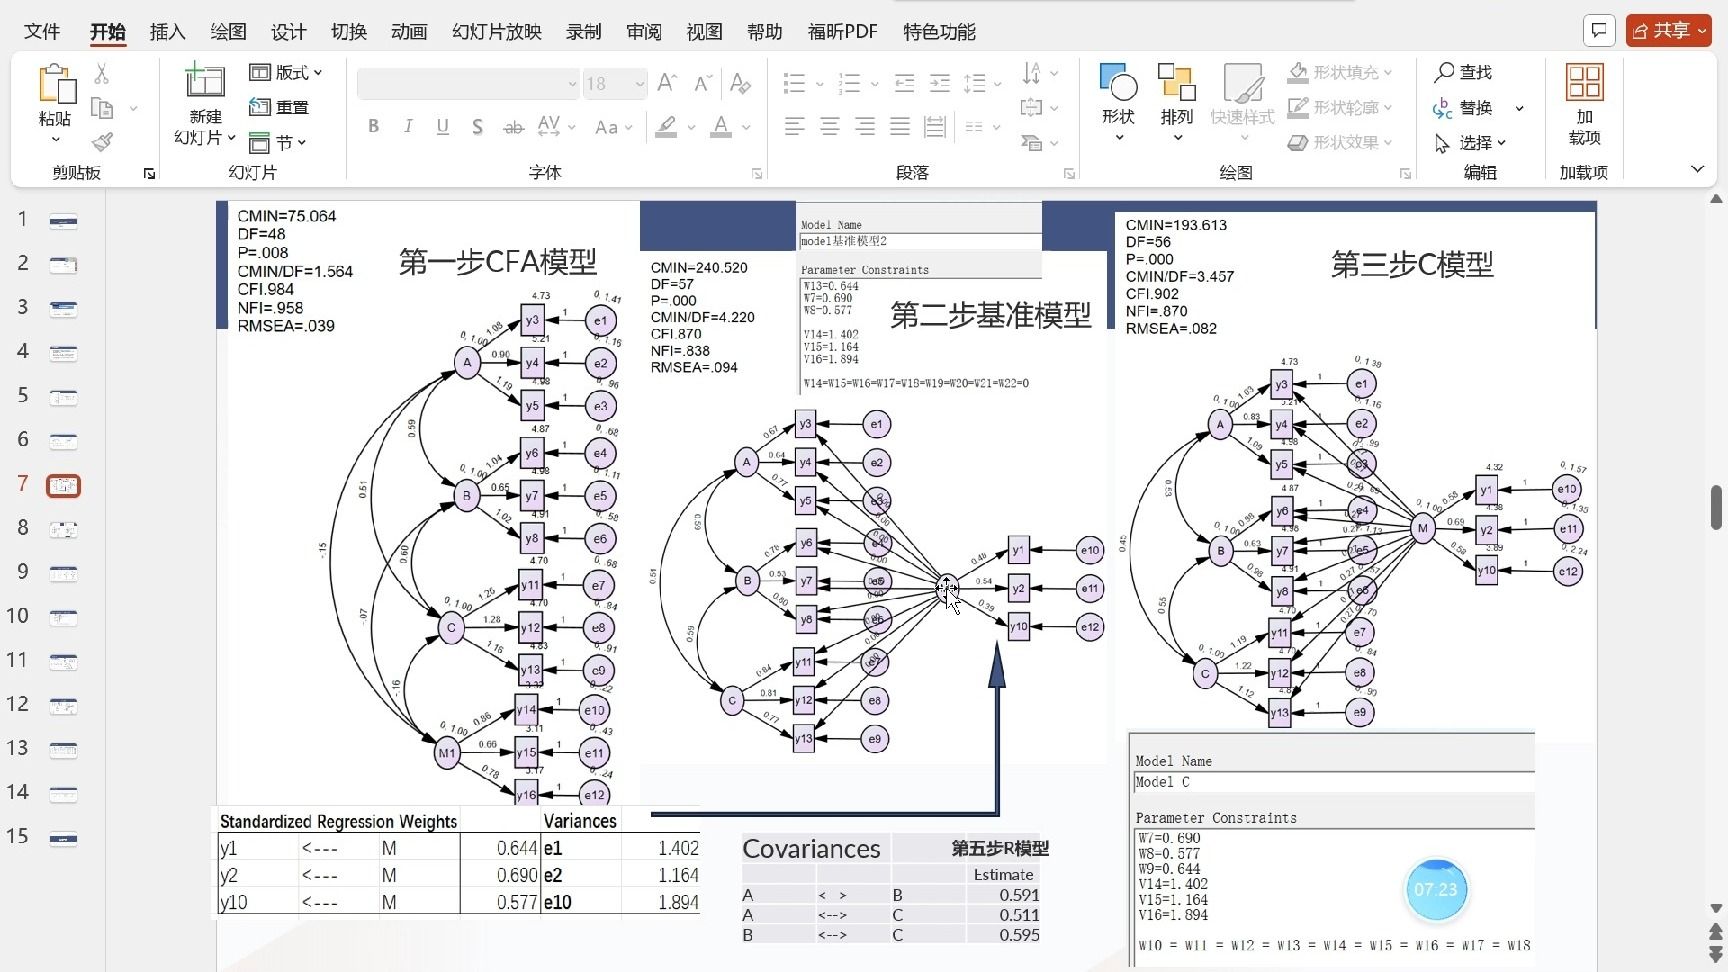Toggle strikethrough formatting
The image size is (1728, 972).
(513, 127)
